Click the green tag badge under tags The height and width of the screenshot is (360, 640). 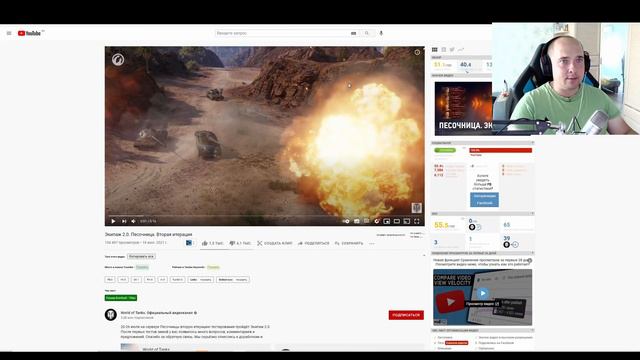click(x=121, y=298)
